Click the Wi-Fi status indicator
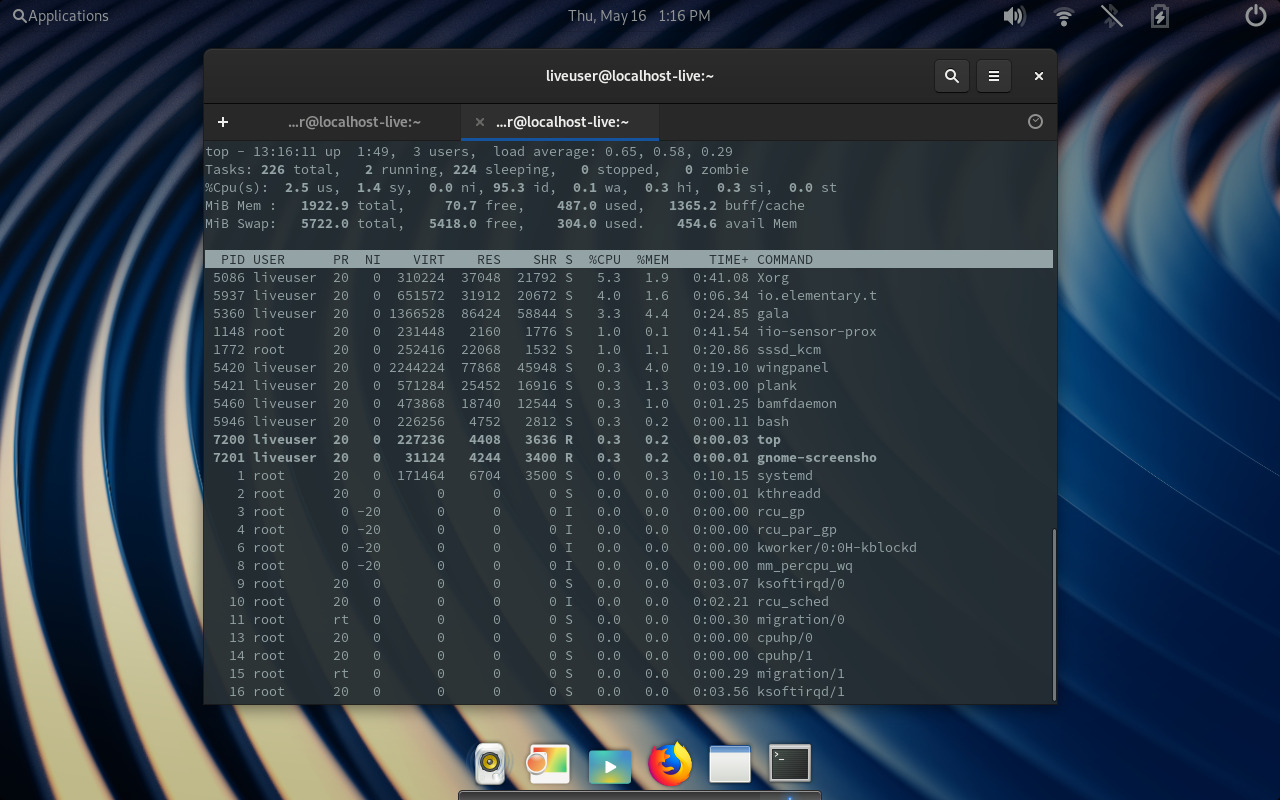This screenshot has width=1280, height=800. (1062, 16)
